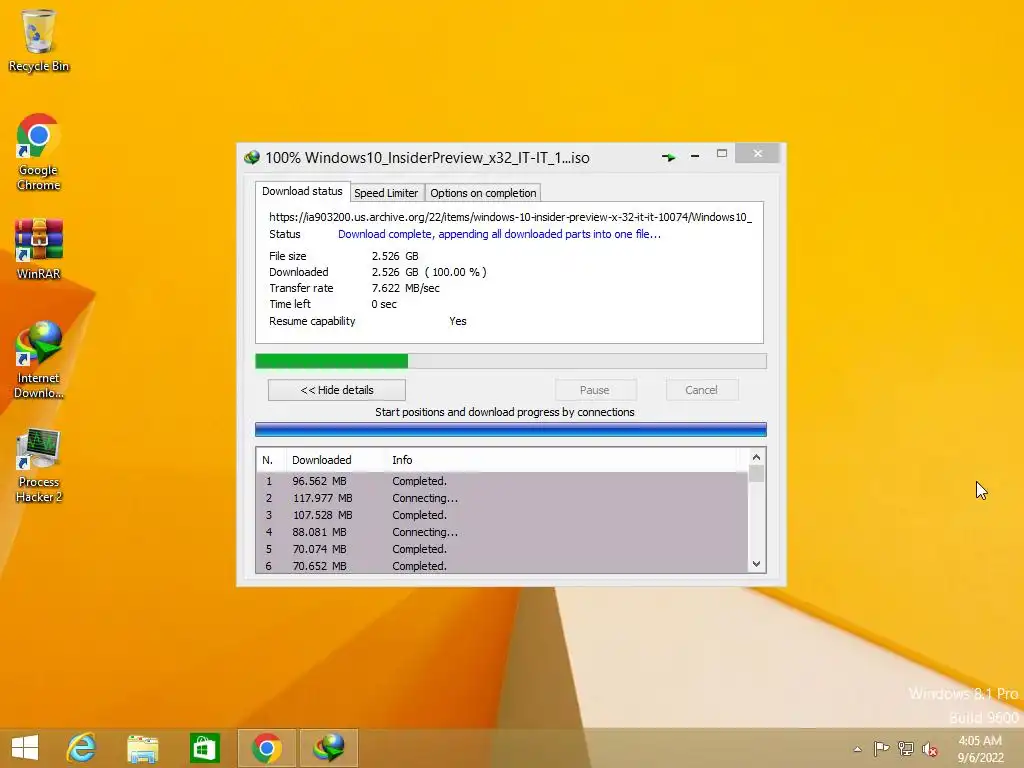This screenshot has height=768, width=1024.
Task: Show hidden system tray icons
Action: coord(857,749)
